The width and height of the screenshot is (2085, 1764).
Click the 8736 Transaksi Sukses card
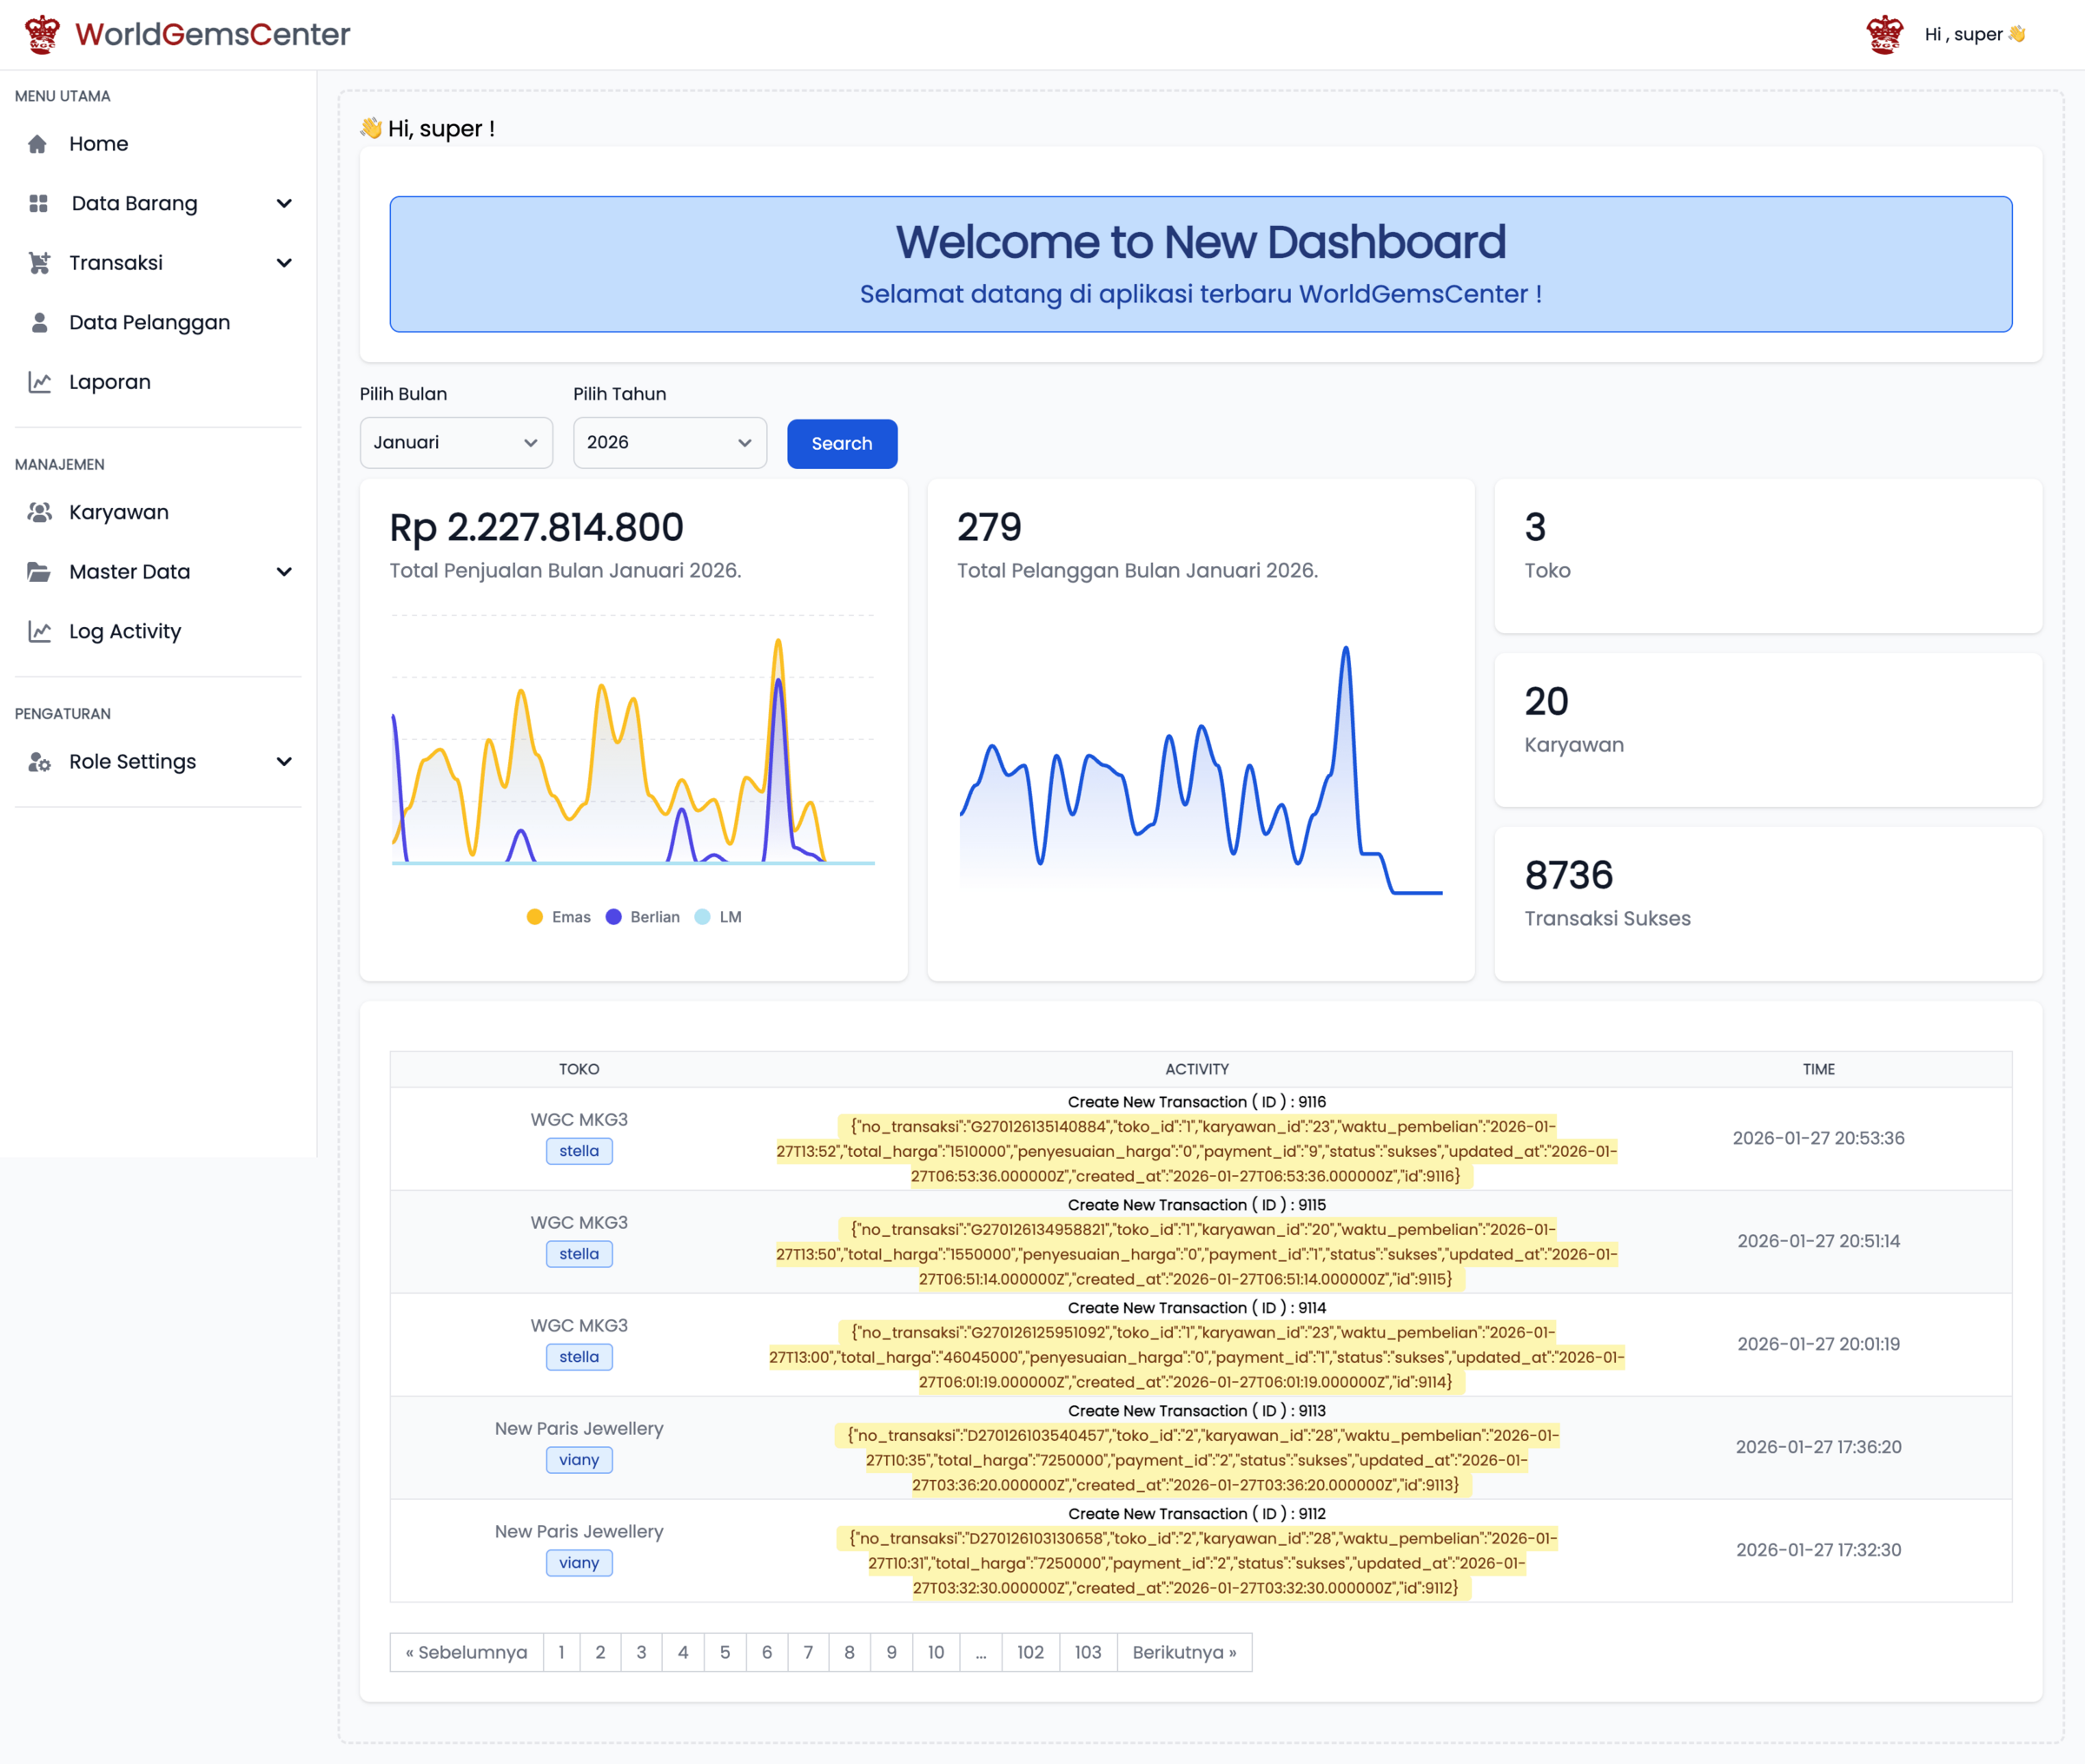(1768, 903)
